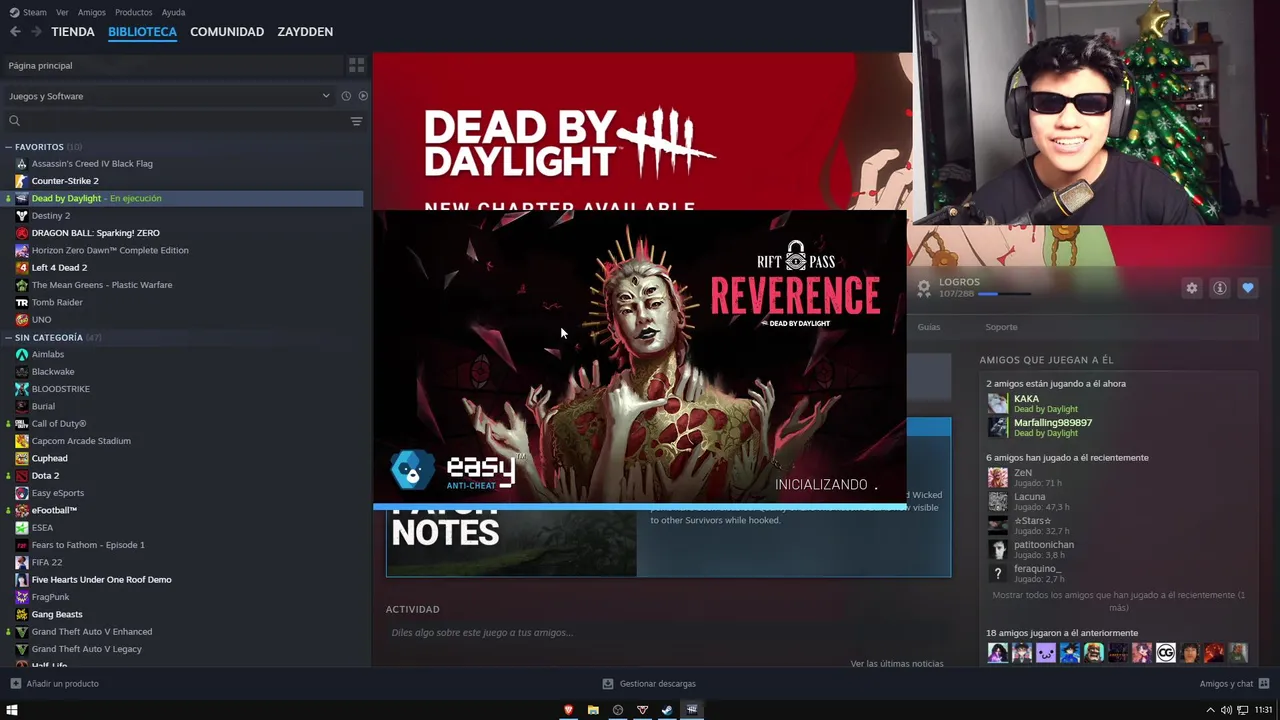
Task: Select Left 4 Dead 2 icon
Action: point(22,268)
